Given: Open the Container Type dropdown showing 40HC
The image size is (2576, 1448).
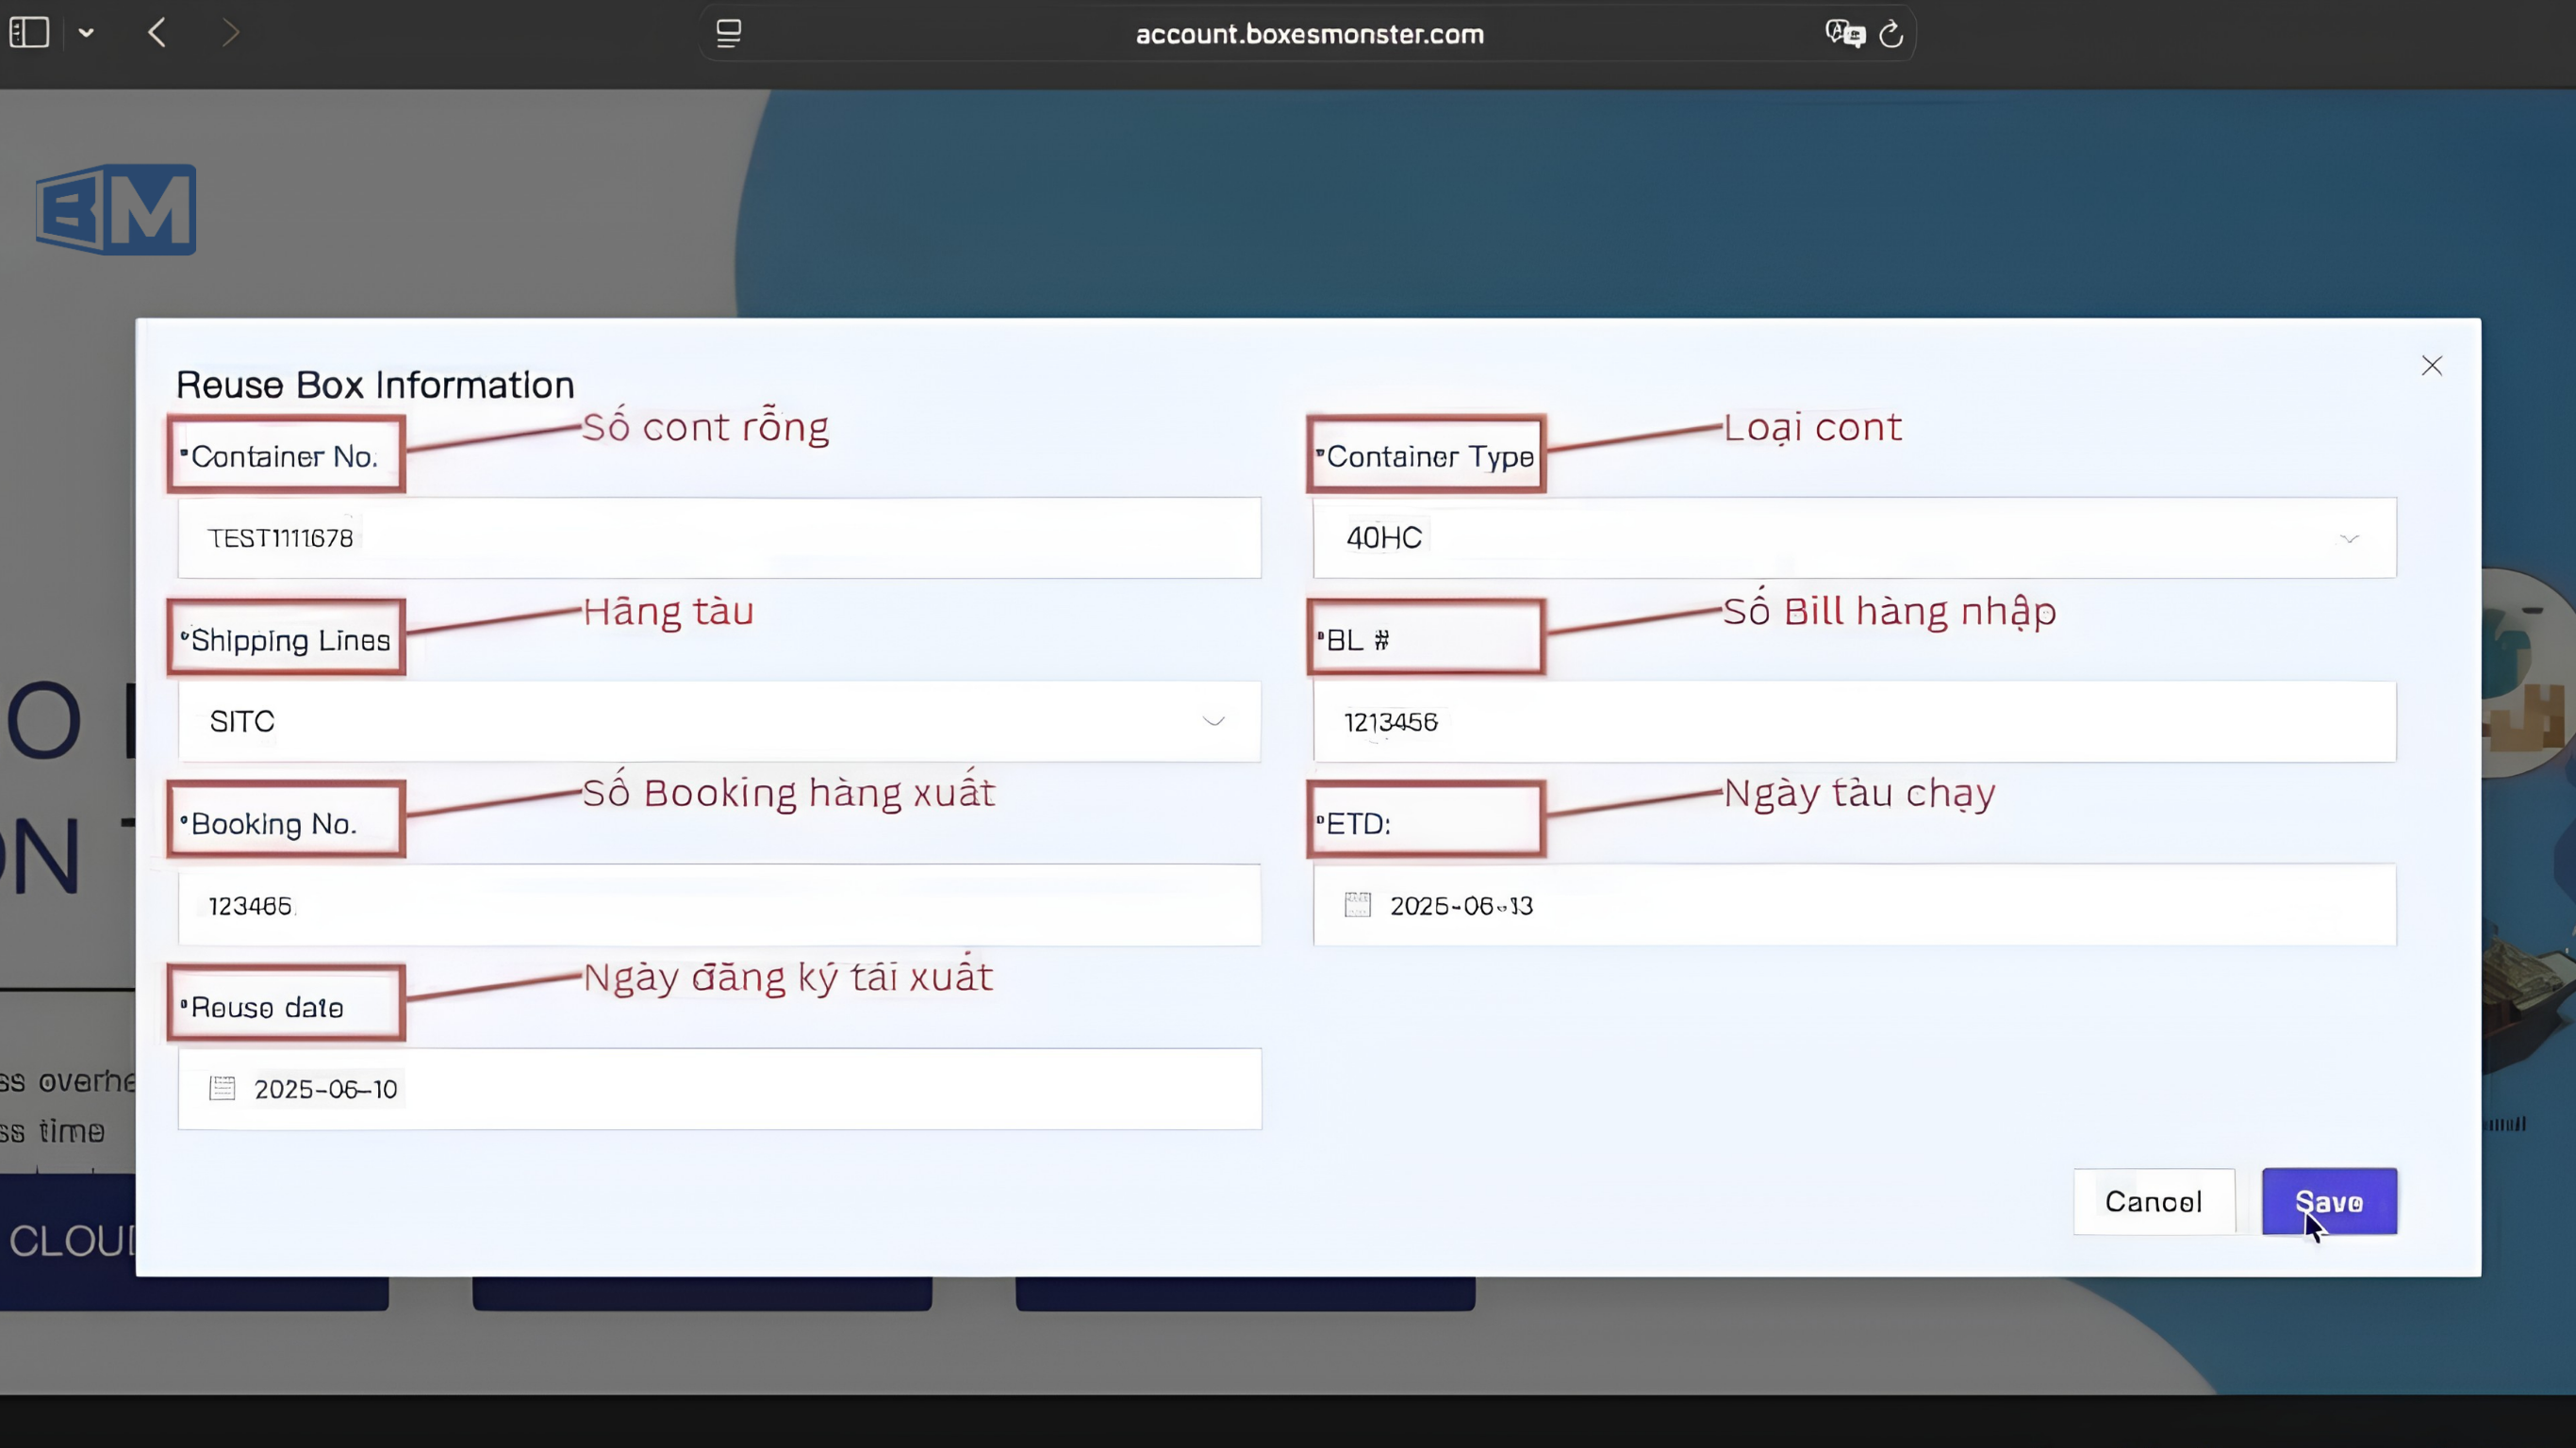Looking at the screenshot, I should [x=1854, y=538].
